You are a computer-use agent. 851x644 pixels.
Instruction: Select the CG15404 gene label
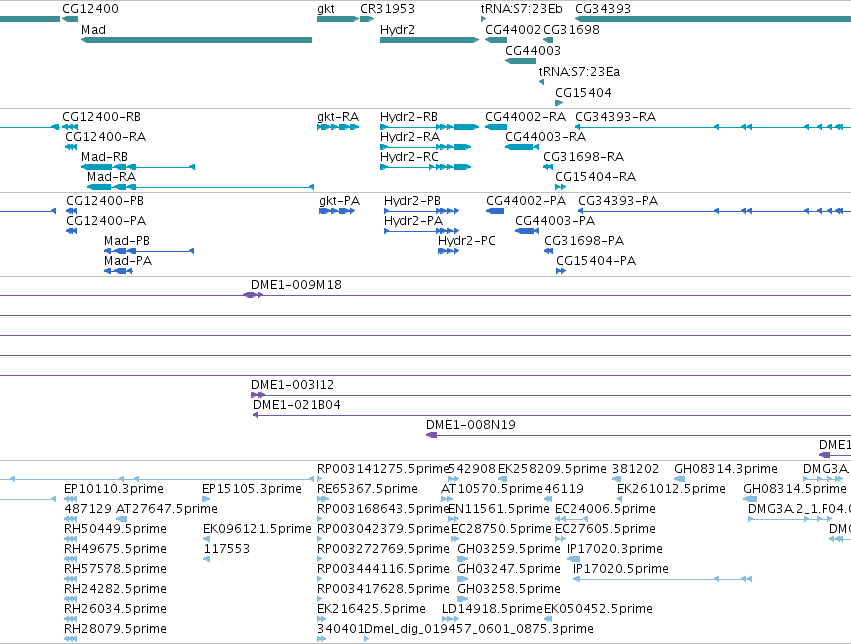point(583,93)
